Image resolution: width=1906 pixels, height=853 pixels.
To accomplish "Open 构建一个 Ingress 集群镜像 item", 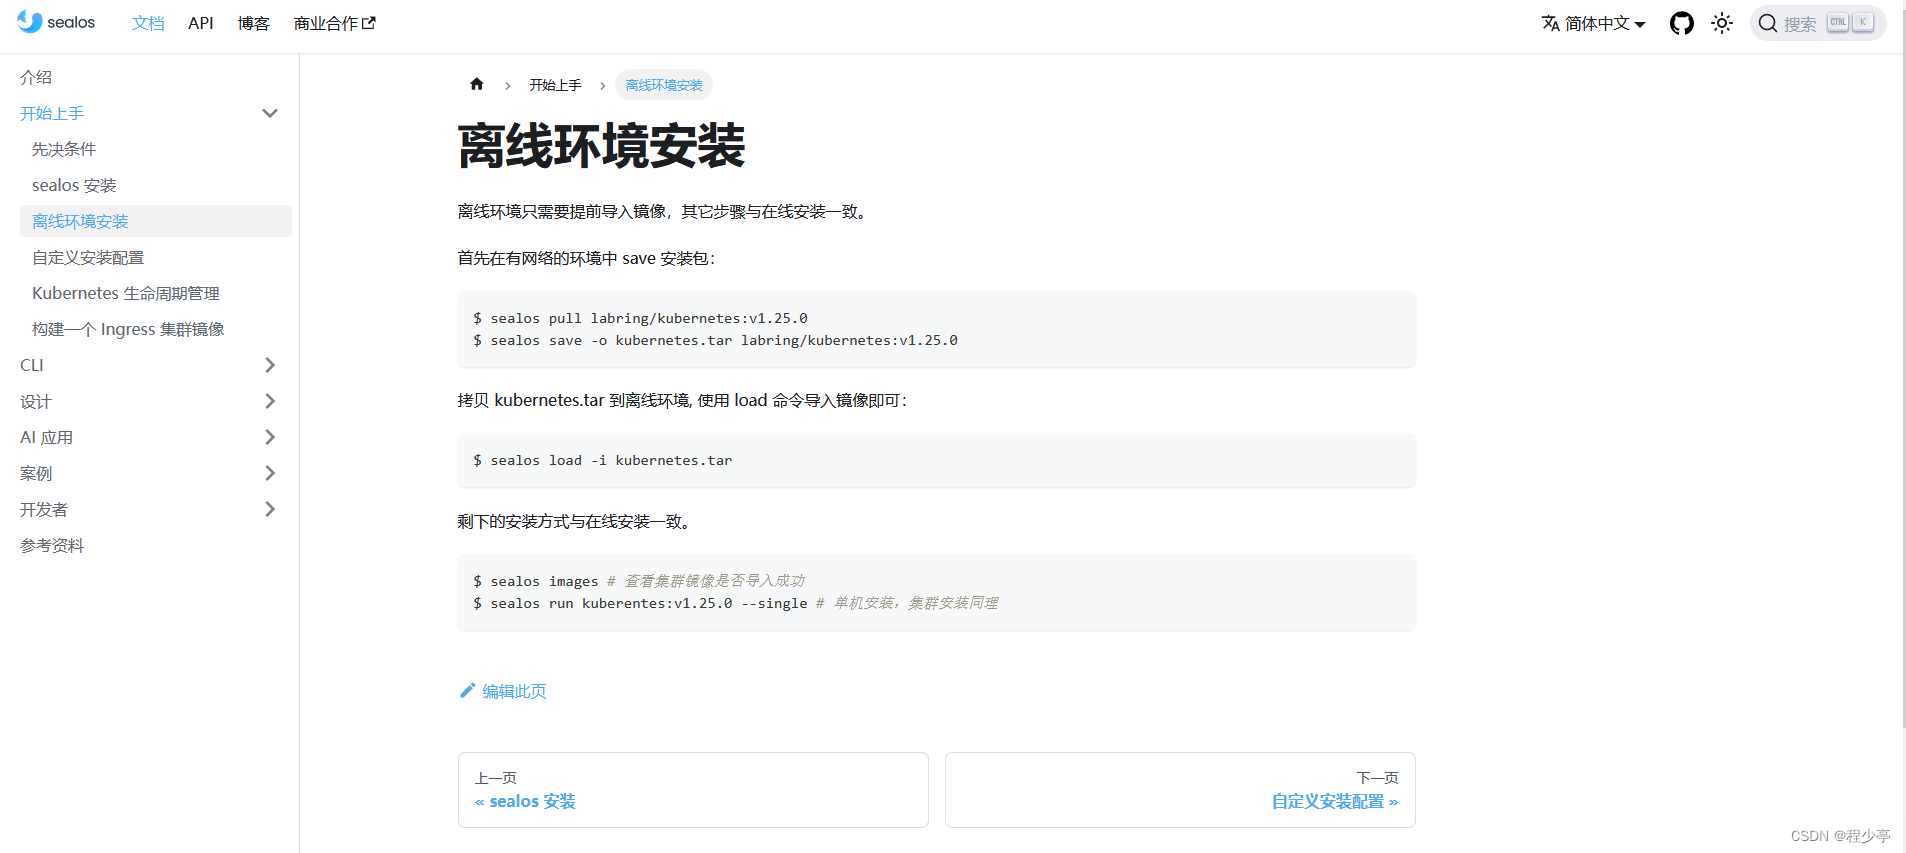I will coord(128,329).
